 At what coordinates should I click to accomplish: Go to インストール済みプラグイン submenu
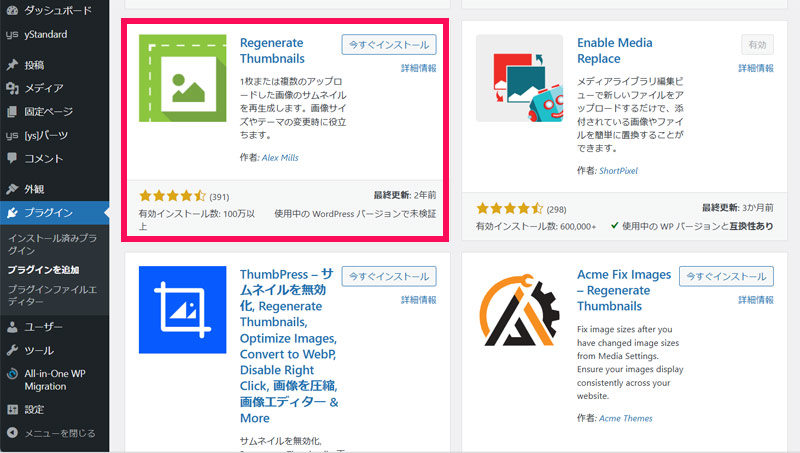pos(52,244)
